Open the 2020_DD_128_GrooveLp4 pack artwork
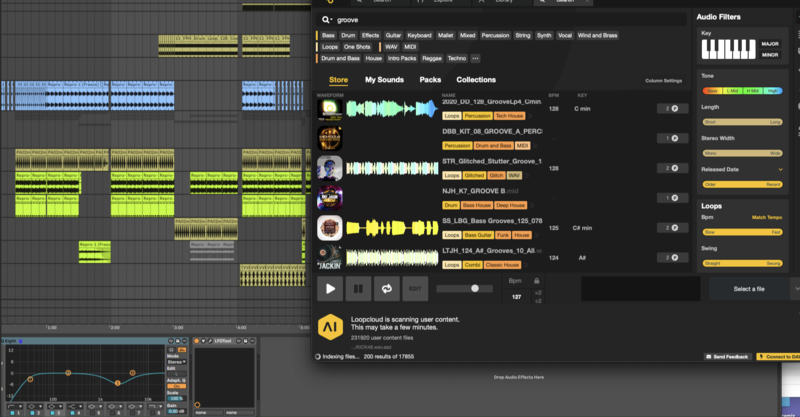Viewport: 800px width, 417px height. coord(330,109)
